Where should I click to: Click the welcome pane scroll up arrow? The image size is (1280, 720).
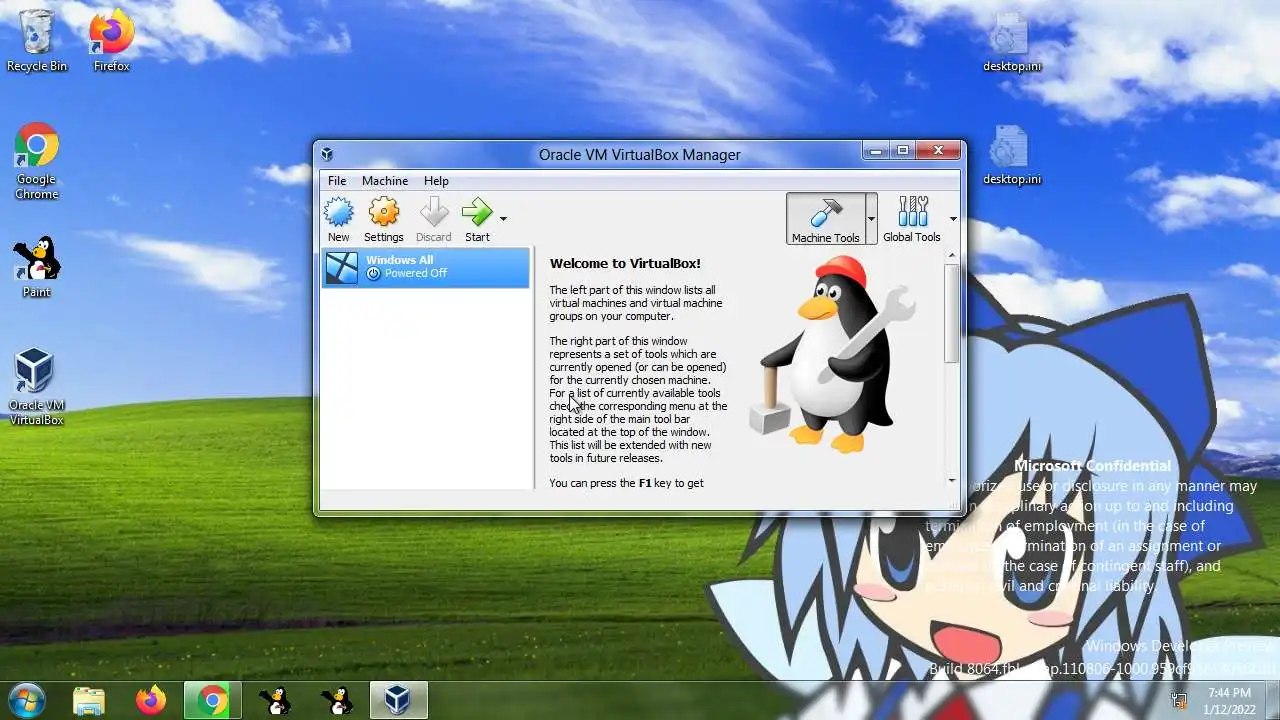click(x=952, y=256)
